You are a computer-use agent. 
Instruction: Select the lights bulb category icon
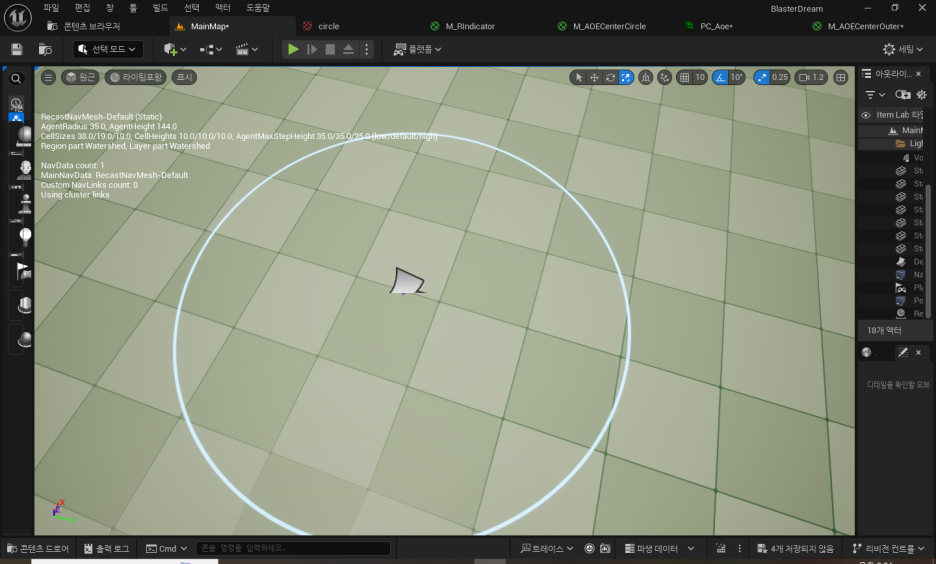(25, 237)
